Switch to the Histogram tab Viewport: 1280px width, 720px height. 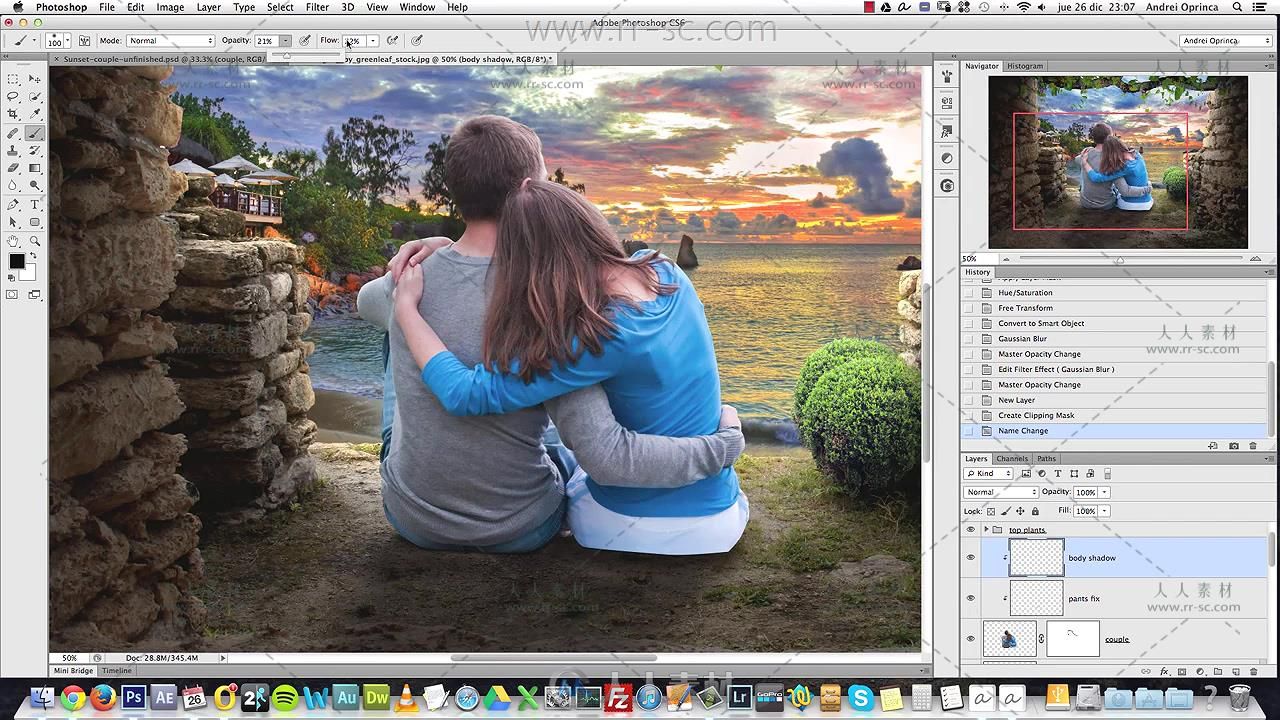coord(1025,66)
